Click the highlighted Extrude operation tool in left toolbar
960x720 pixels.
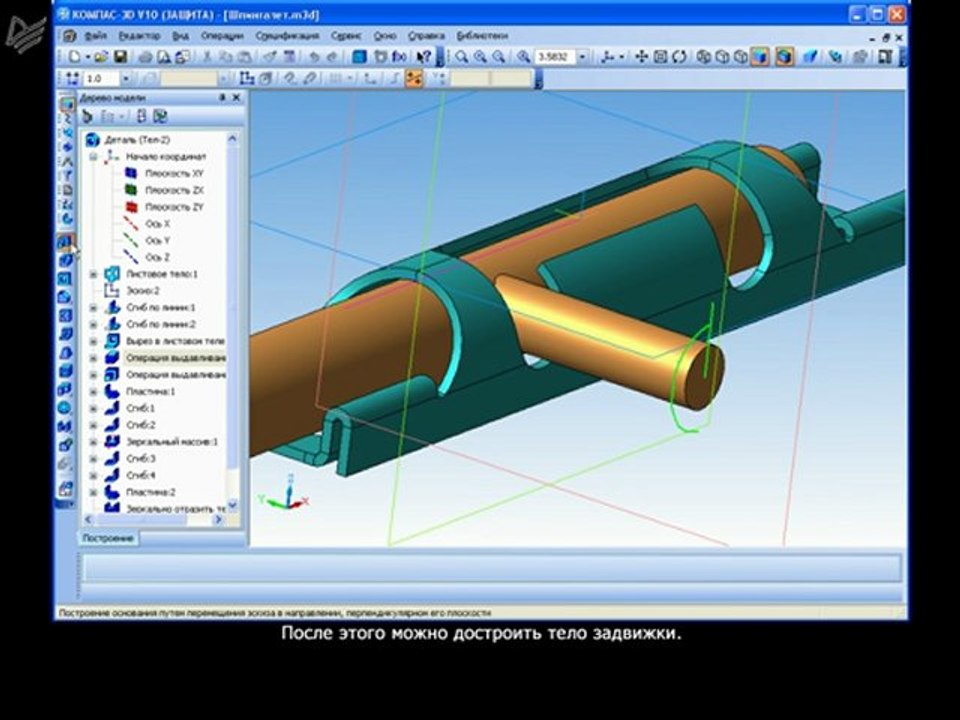pos(66,242)
